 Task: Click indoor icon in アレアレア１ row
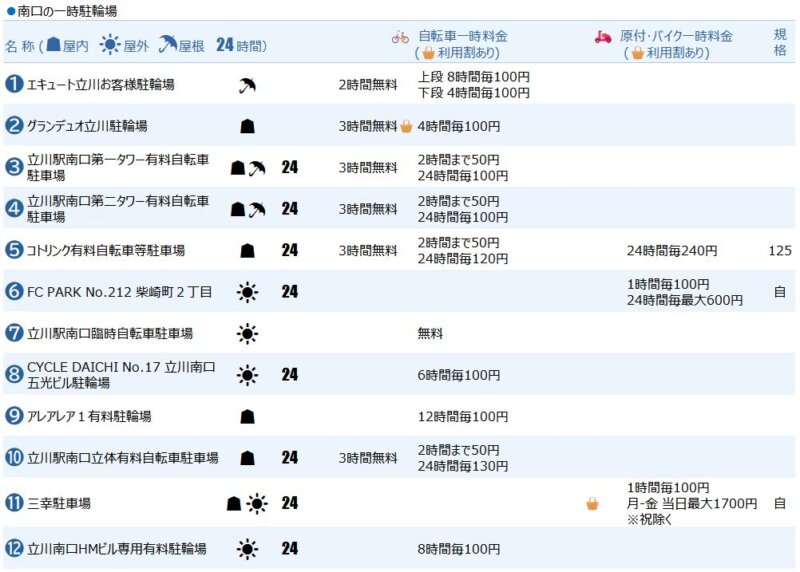(247, 417)
